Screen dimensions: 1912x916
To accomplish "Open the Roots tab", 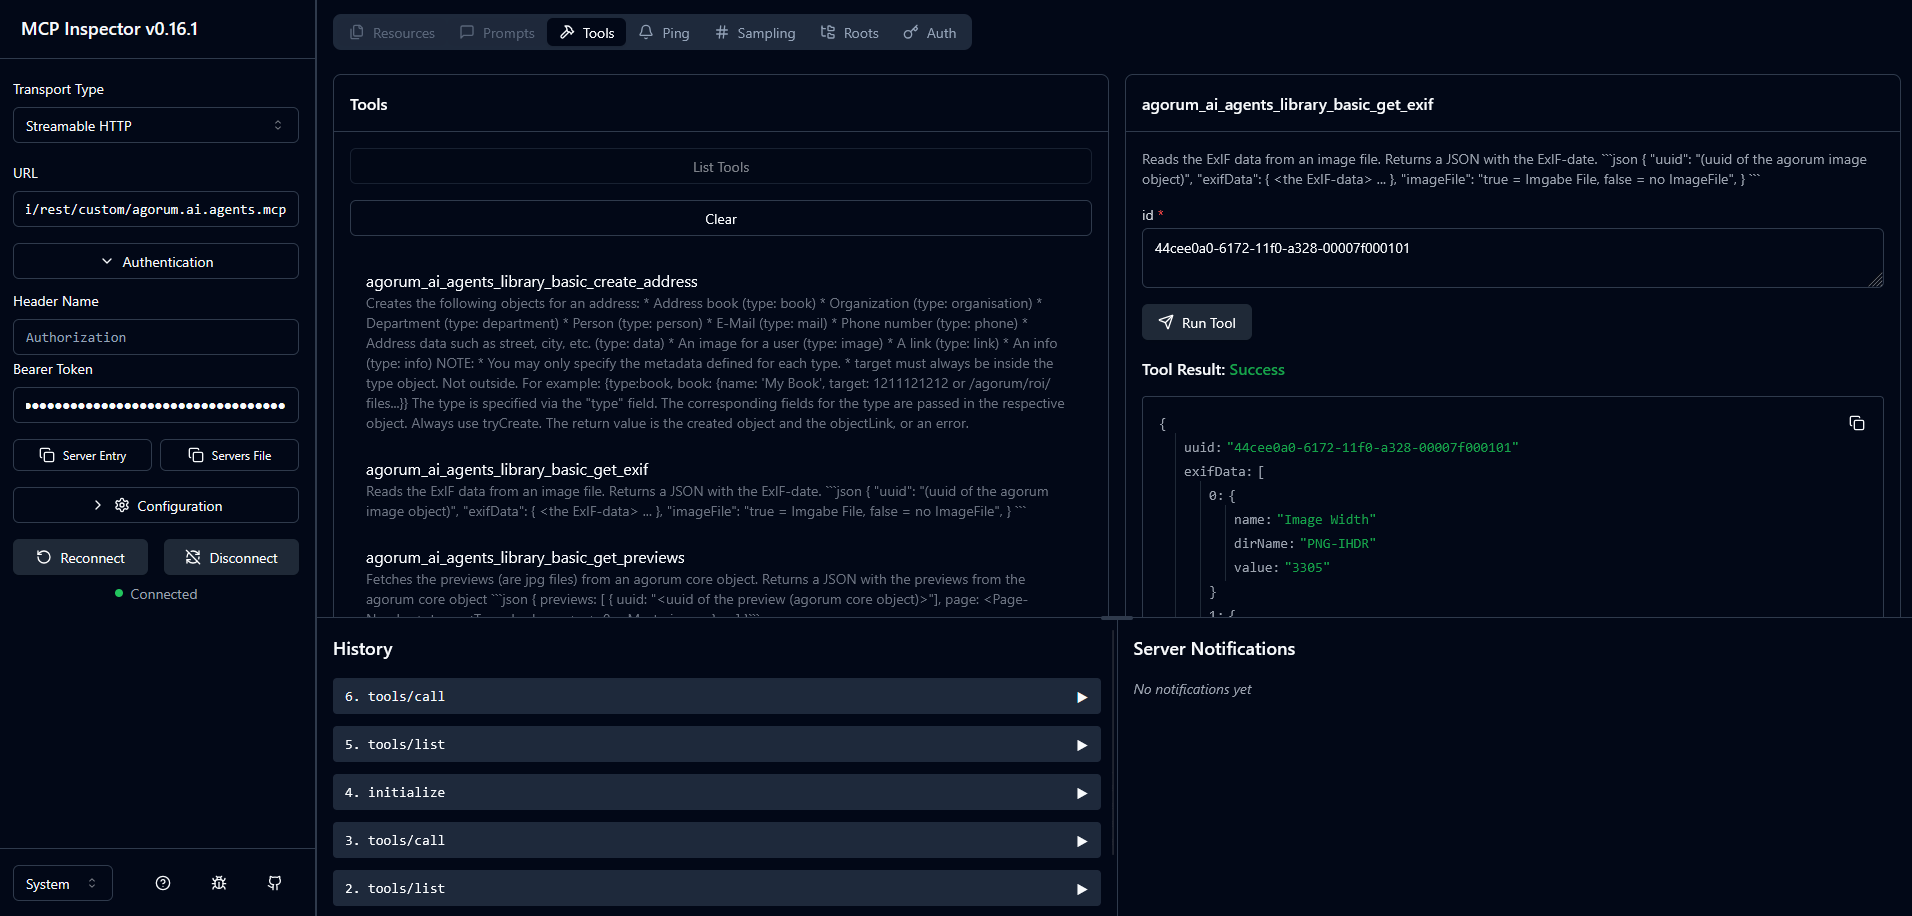I will click(849, 33).
